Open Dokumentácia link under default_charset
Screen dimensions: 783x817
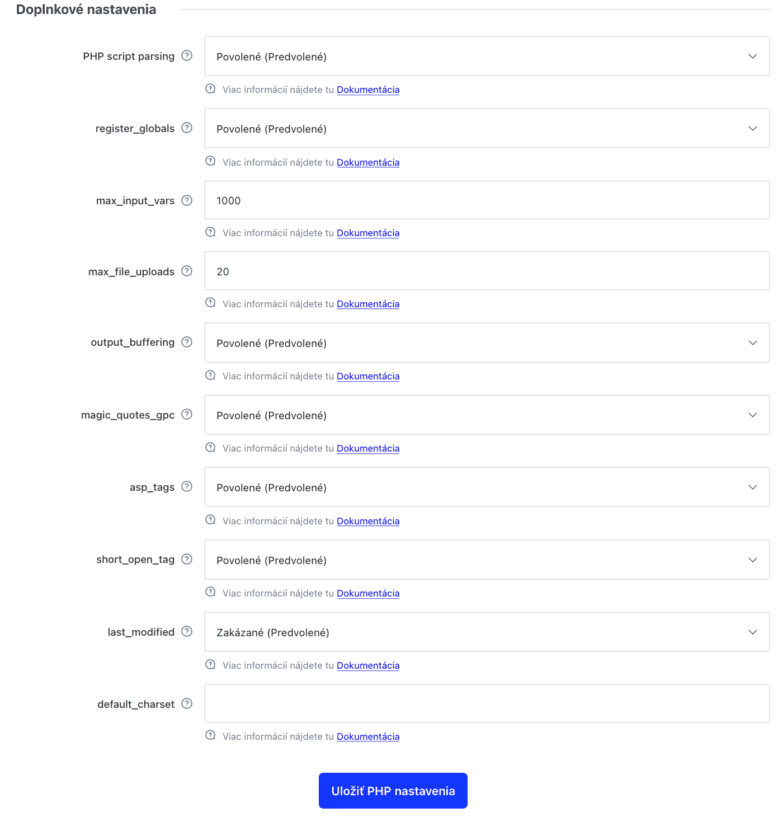[x=368, y=737]
